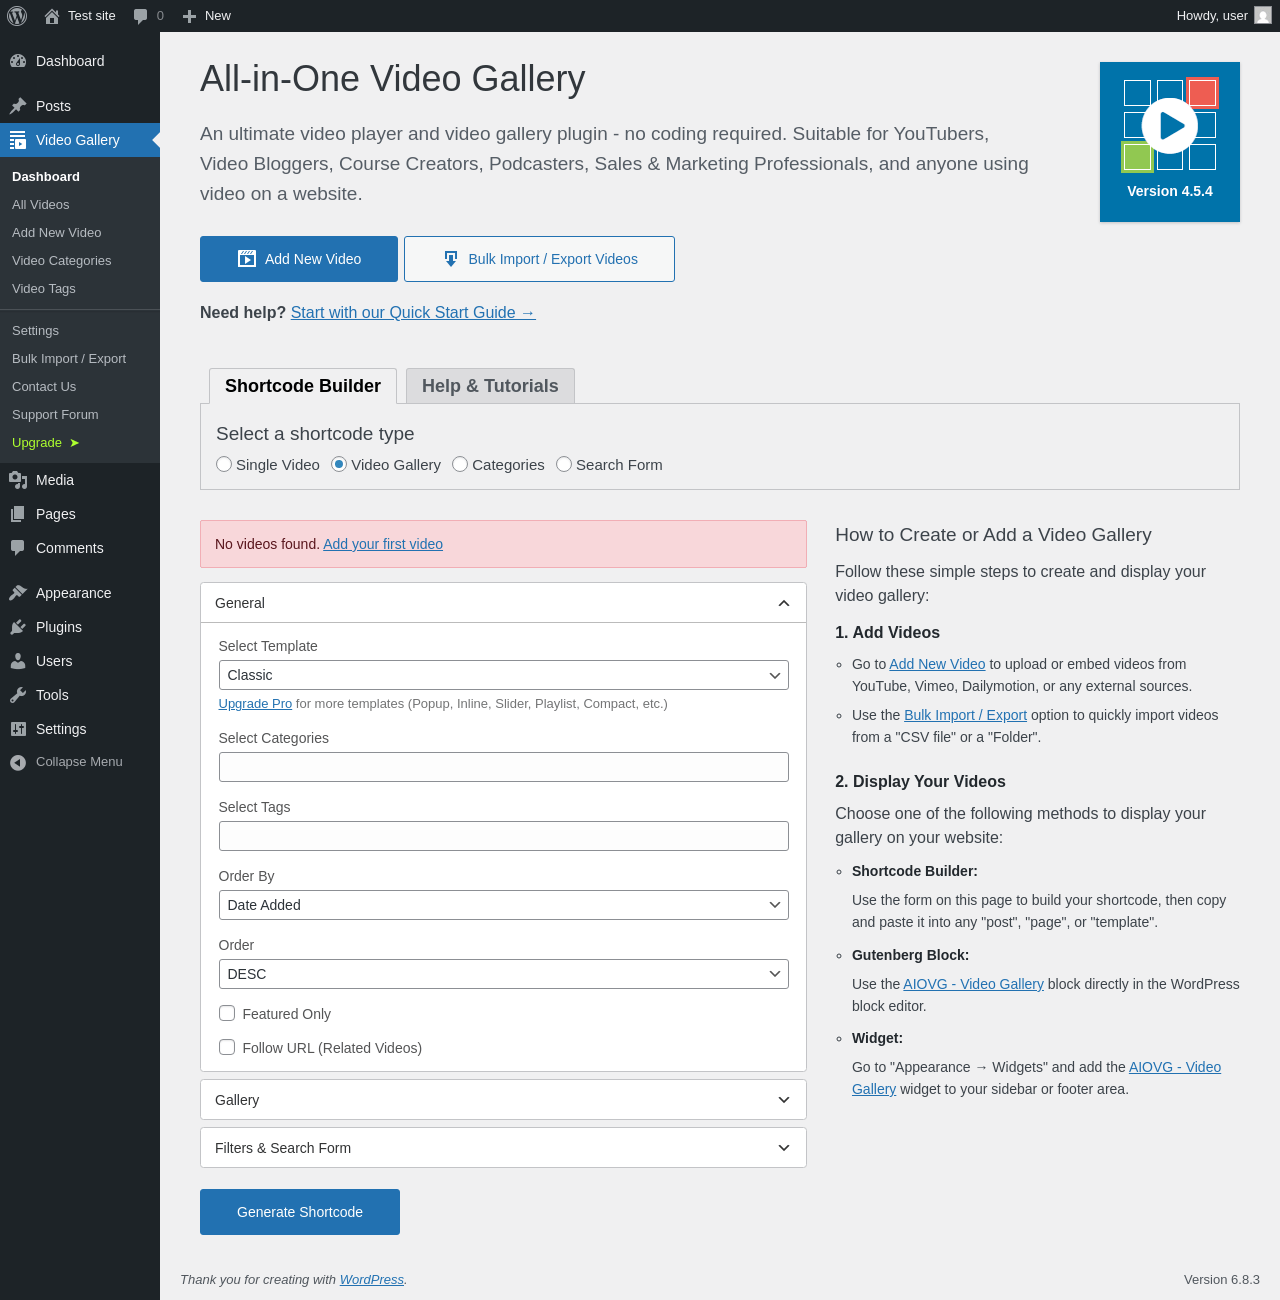Open Add New Video link in step 1
The height and width of the screenshot is (1300, 1280).
(x=937, y=664)
